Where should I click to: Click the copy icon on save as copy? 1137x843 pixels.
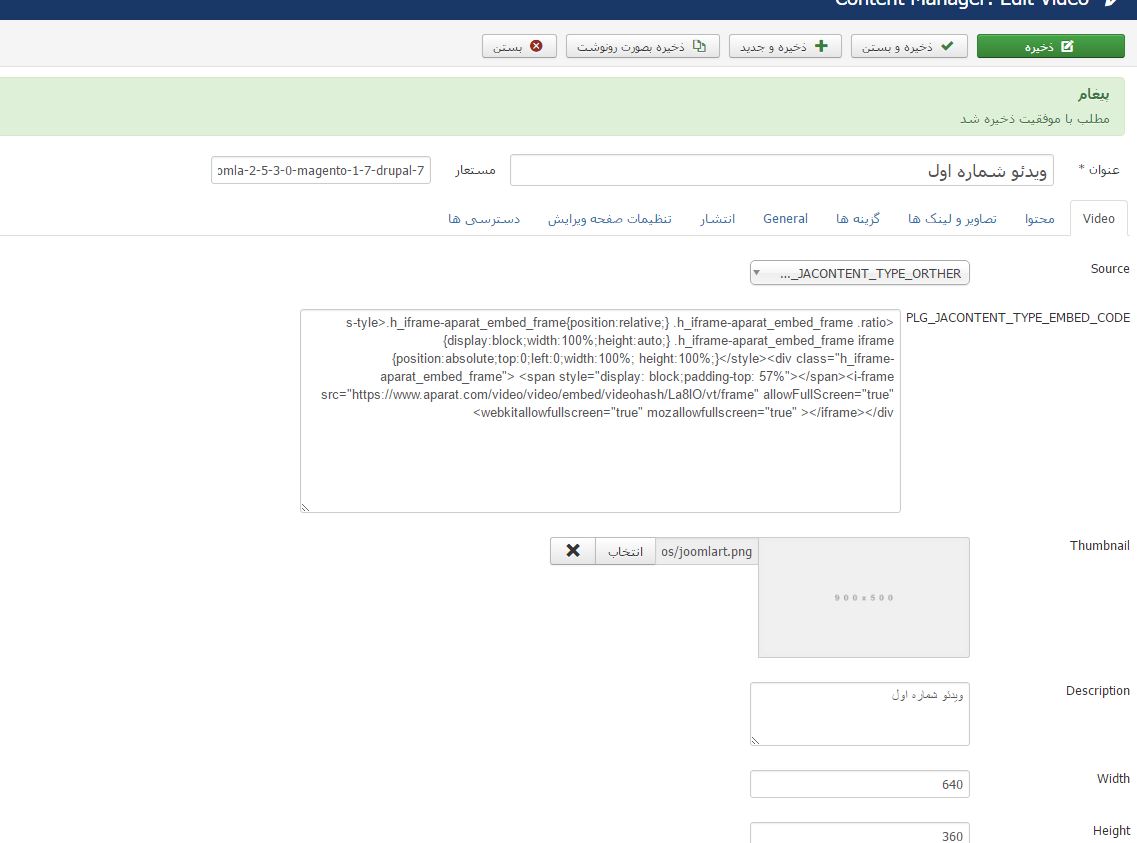[699, 46]
